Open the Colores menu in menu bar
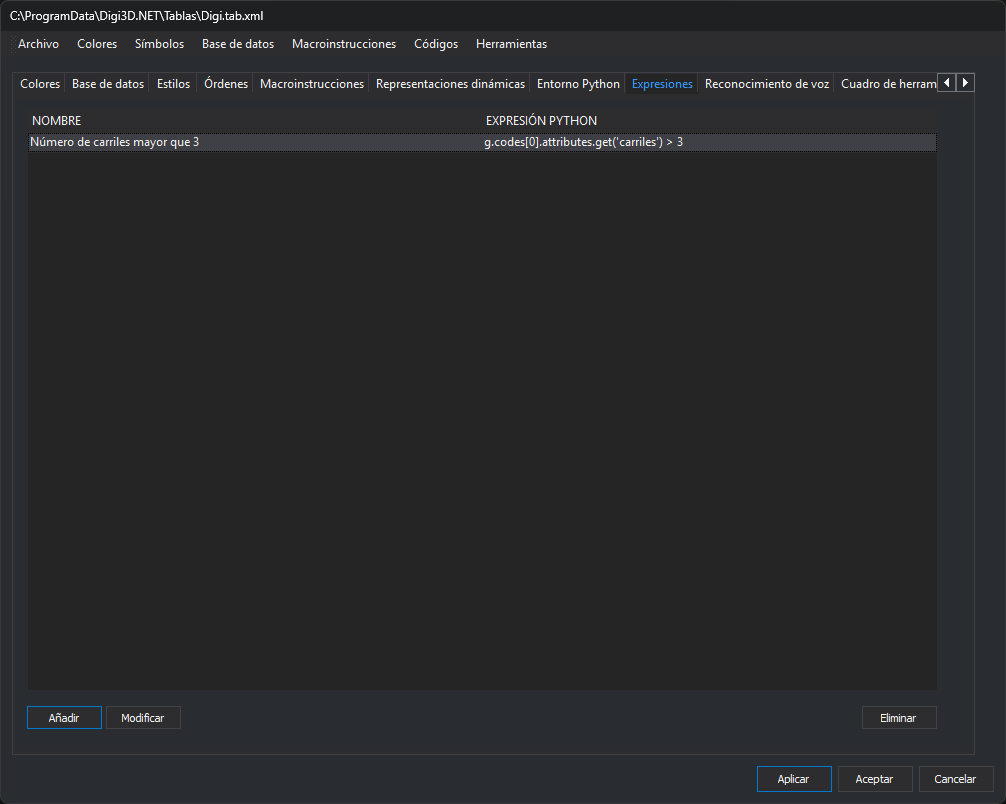The image size is (1006, 804). coord(97,44)
